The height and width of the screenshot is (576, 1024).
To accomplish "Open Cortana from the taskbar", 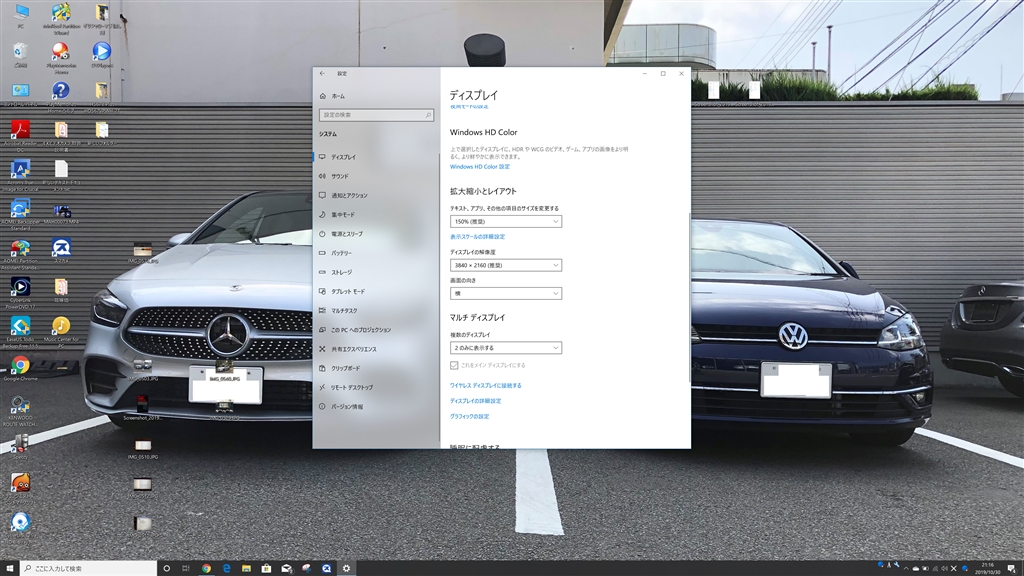I will click(x=167, y=569).
